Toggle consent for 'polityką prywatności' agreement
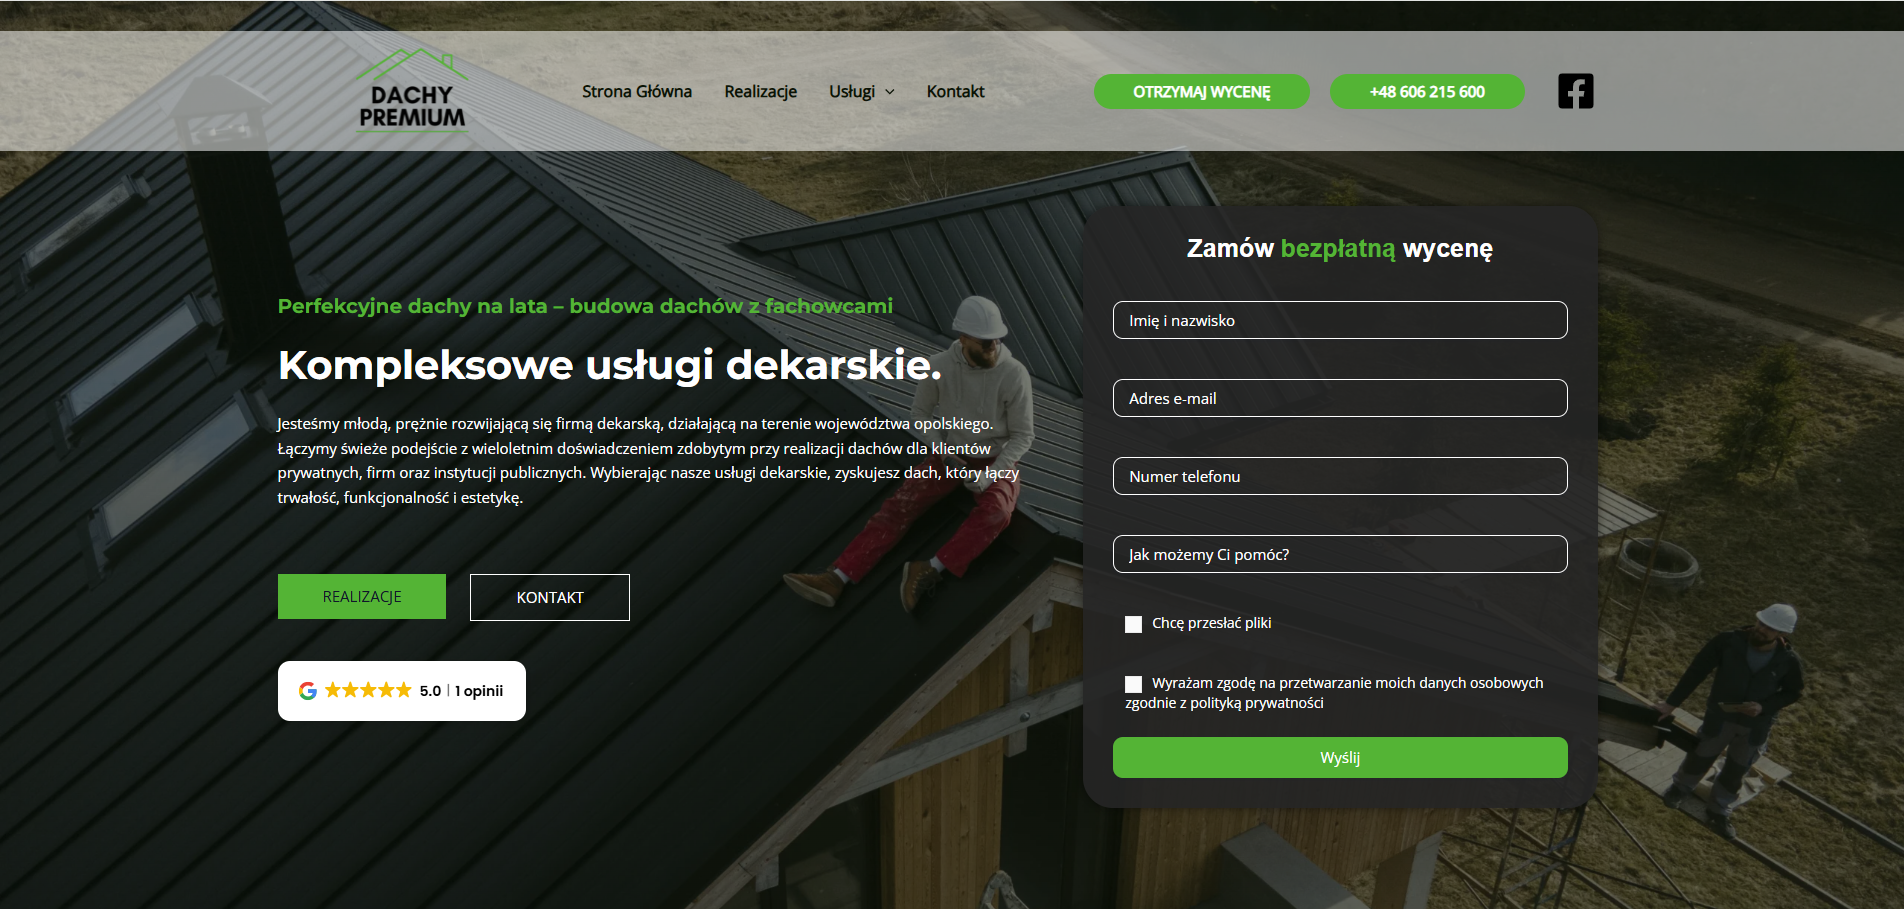This screenshot has height=909, width=1904. point(1134,684)
